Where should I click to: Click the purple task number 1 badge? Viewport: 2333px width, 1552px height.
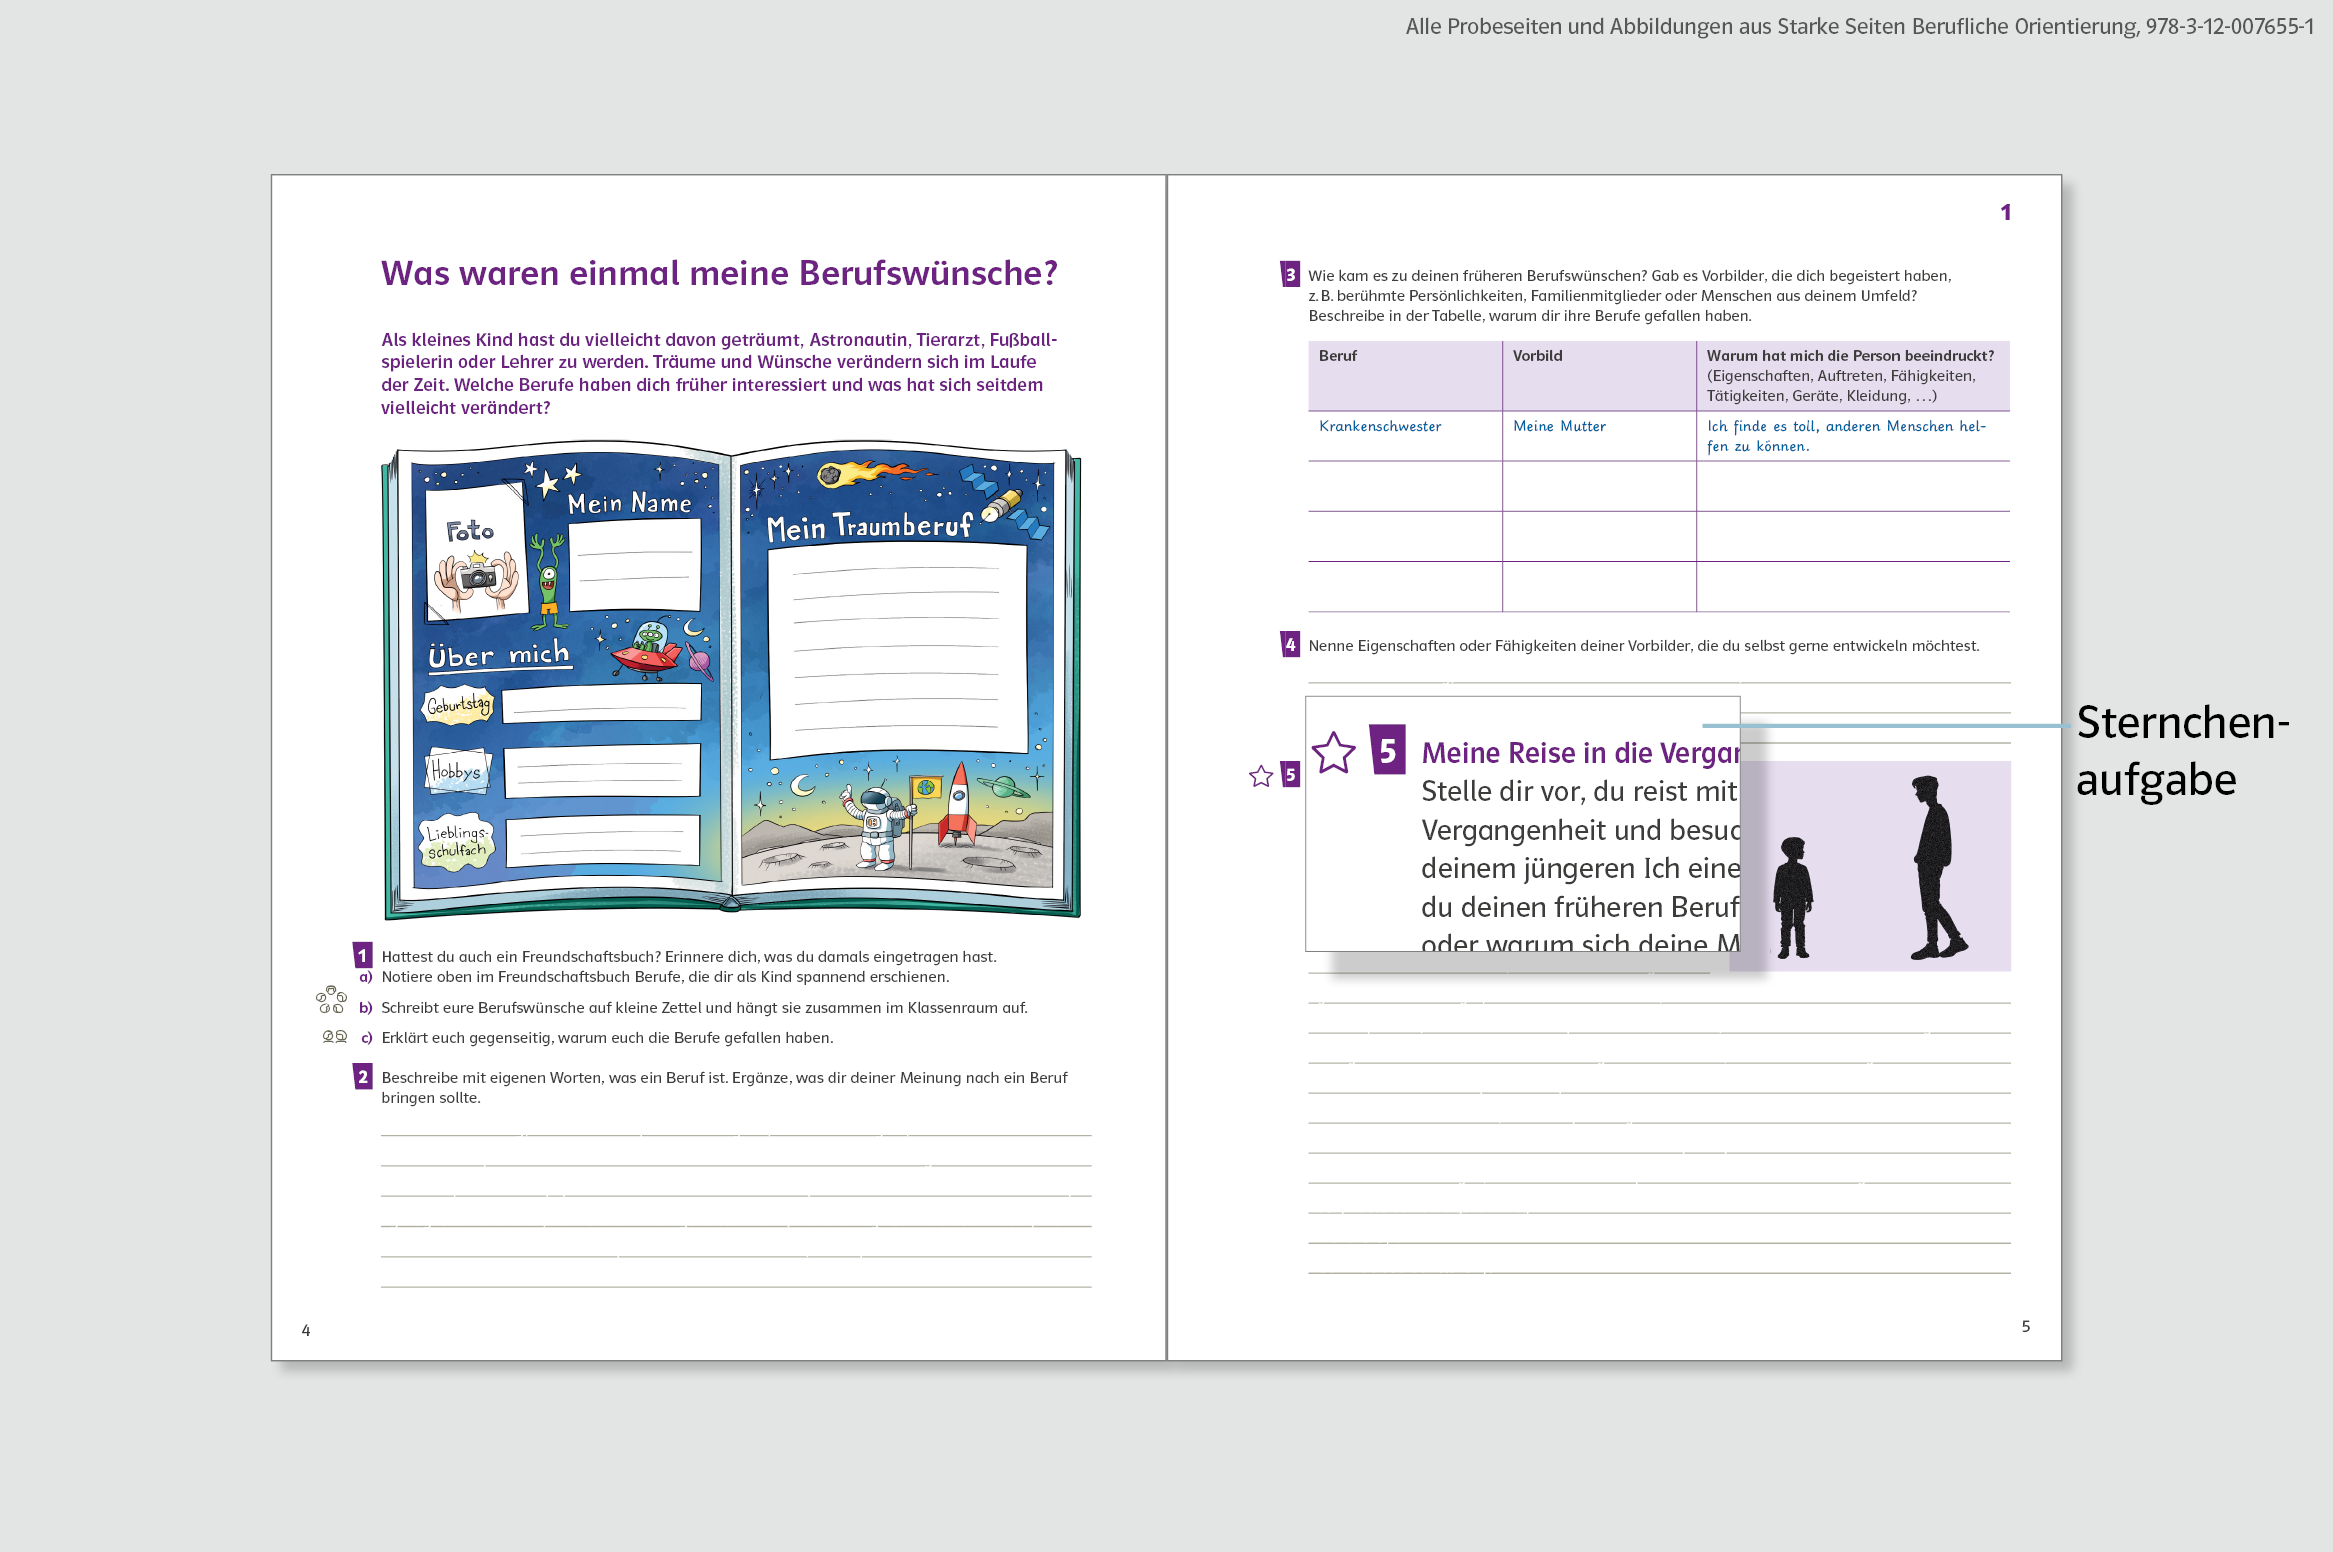coord(362,955)
